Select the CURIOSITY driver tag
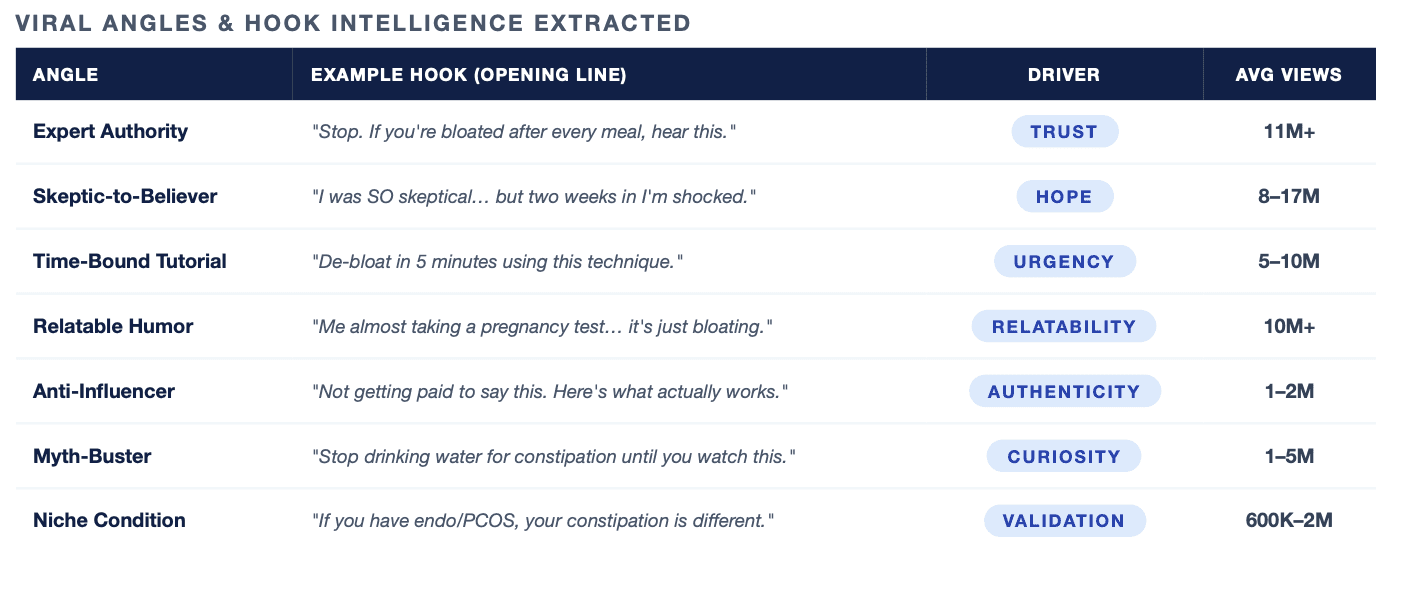Viewport: 1414px width, 590px height. point(1064,457)
